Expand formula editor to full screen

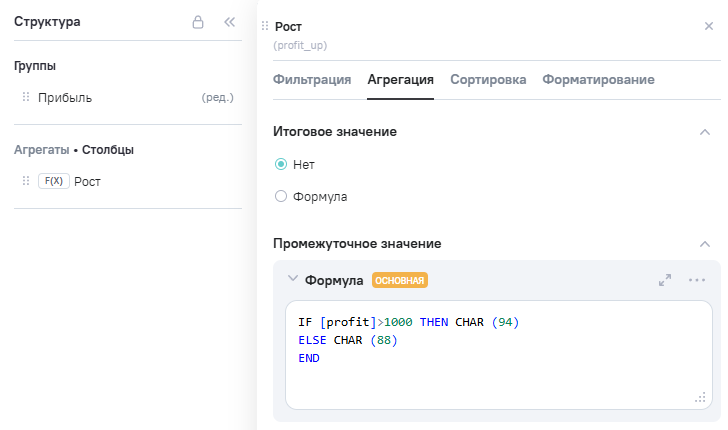tap(665, 280)
